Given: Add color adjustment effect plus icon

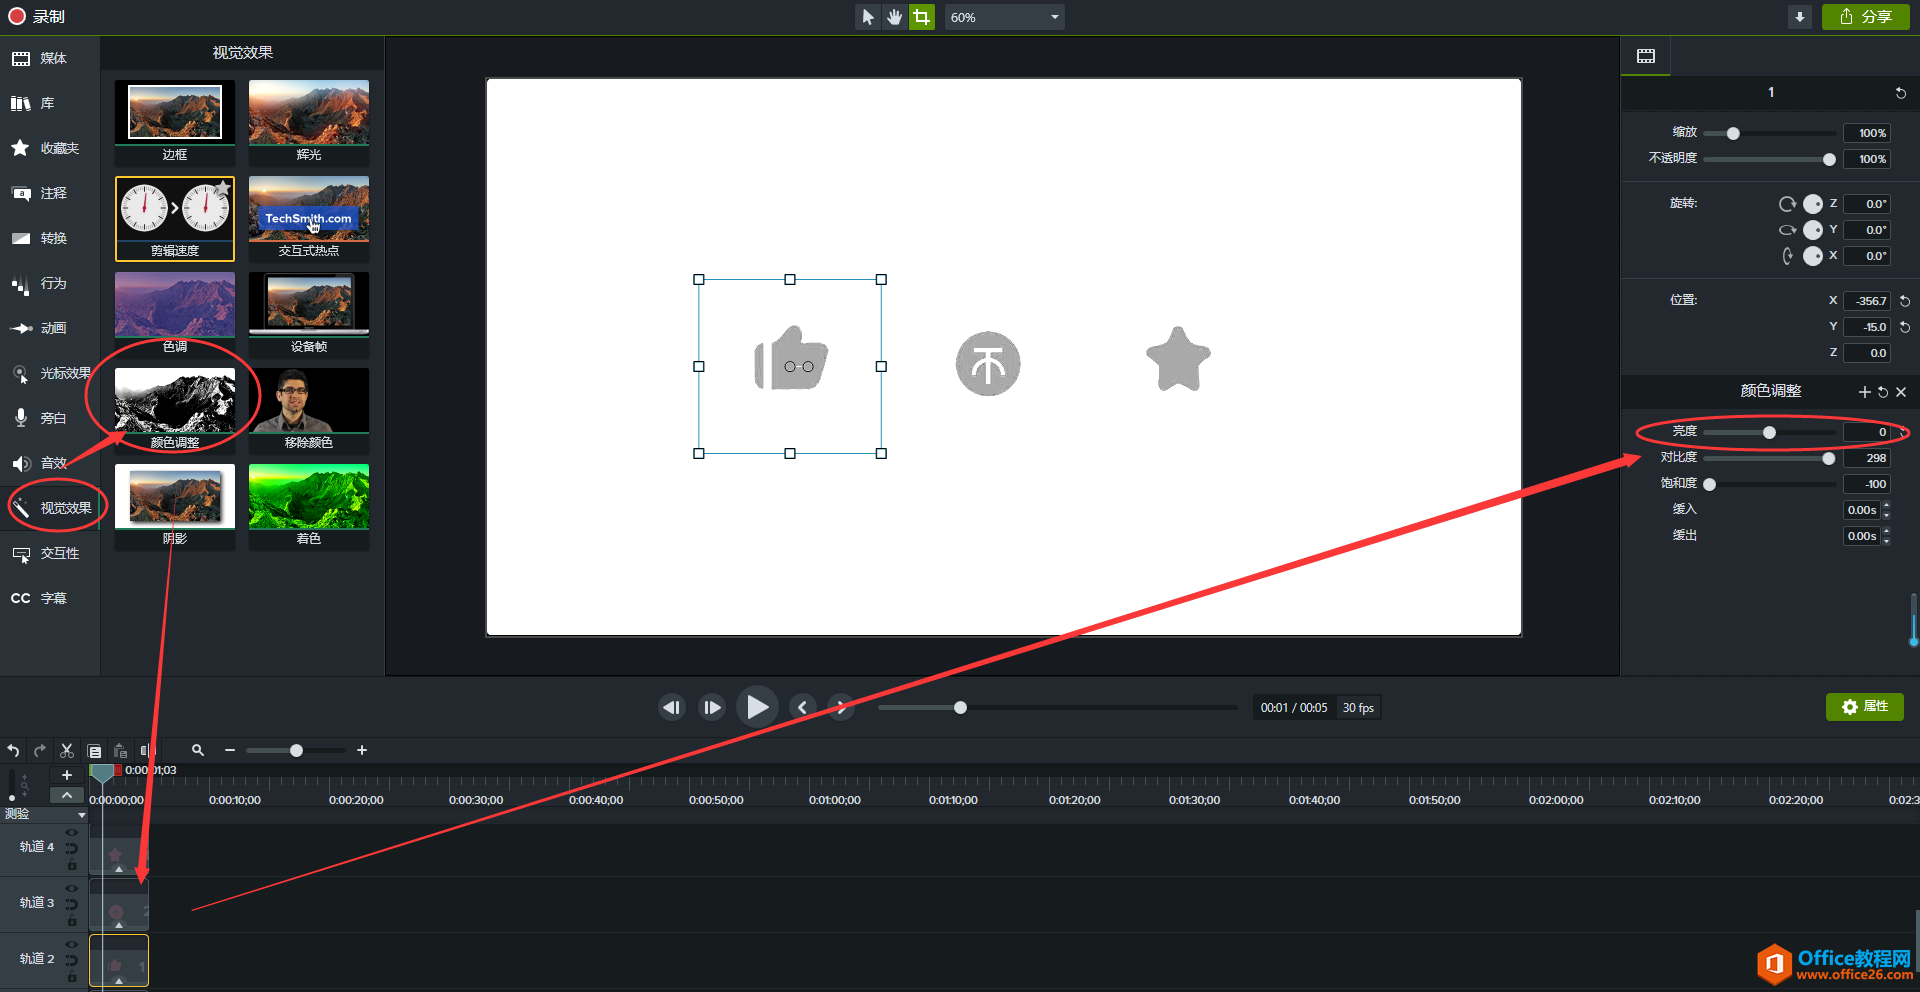Looking at the screenshot, I should click(x=1864, y=392).
